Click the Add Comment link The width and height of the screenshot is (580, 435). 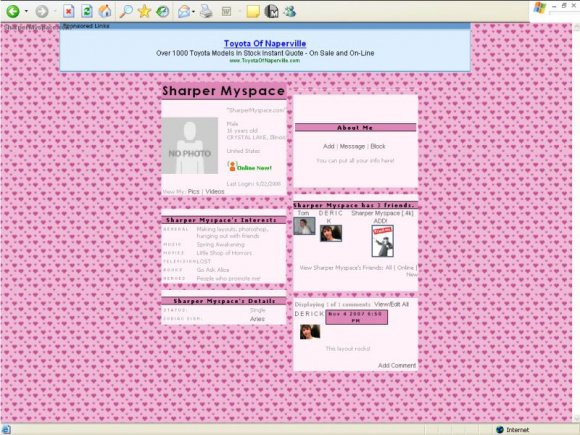point(397,365)
